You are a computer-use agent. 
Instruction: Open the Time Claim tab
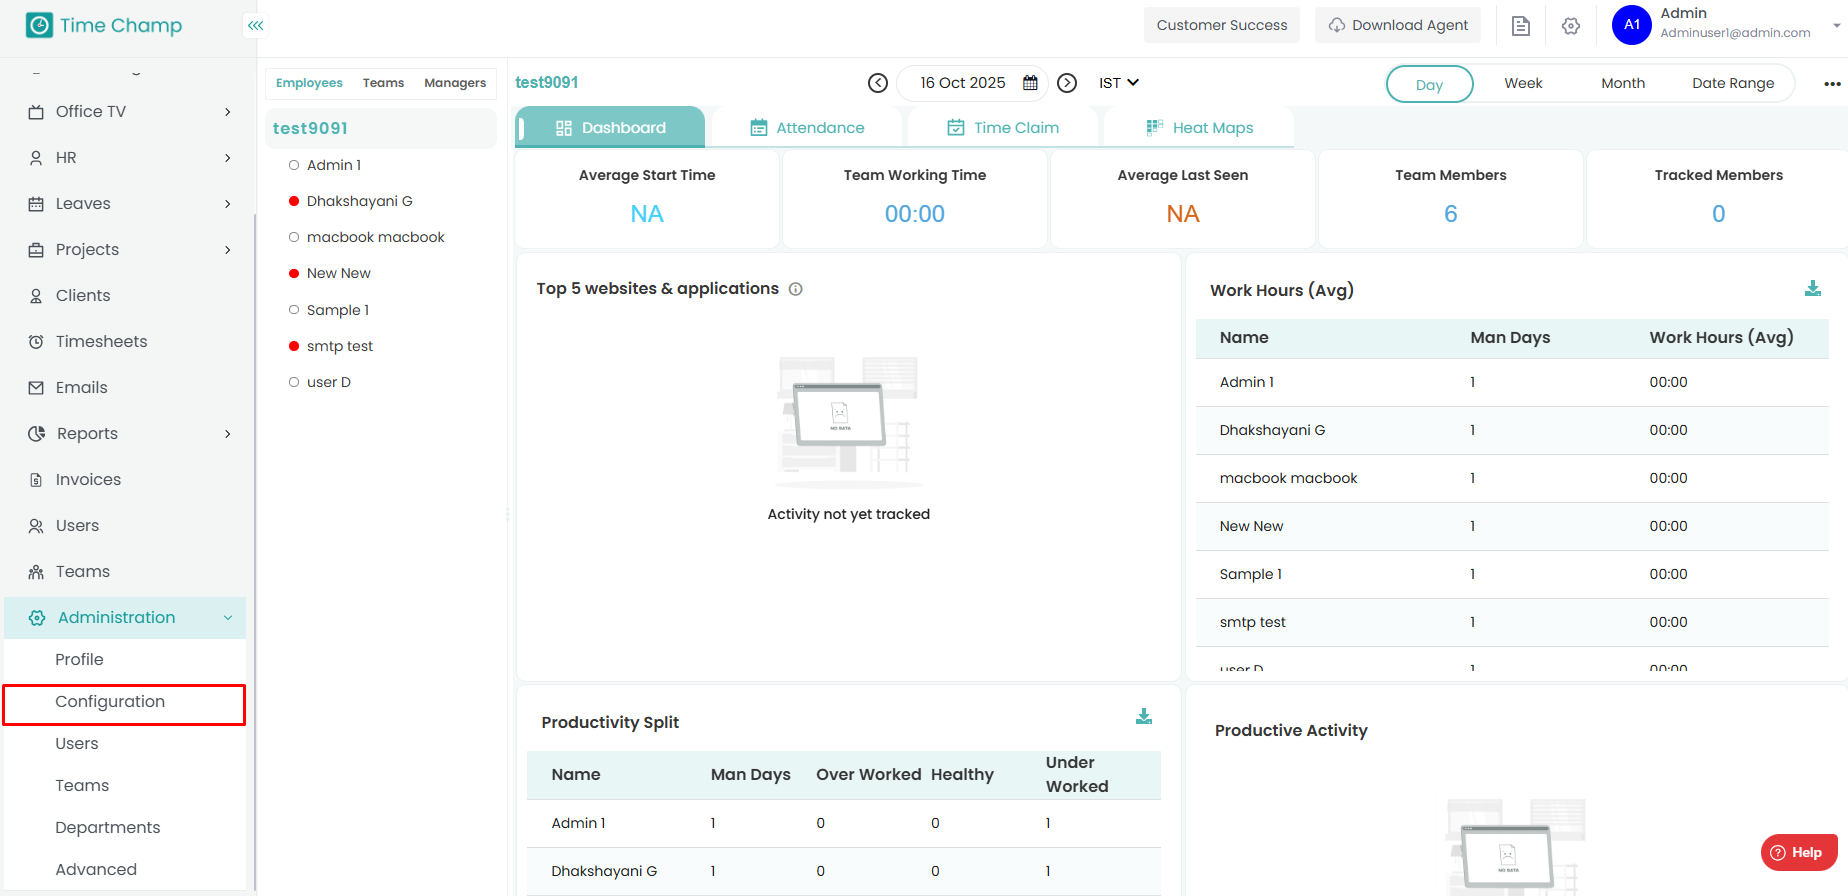click(1003, 127)
